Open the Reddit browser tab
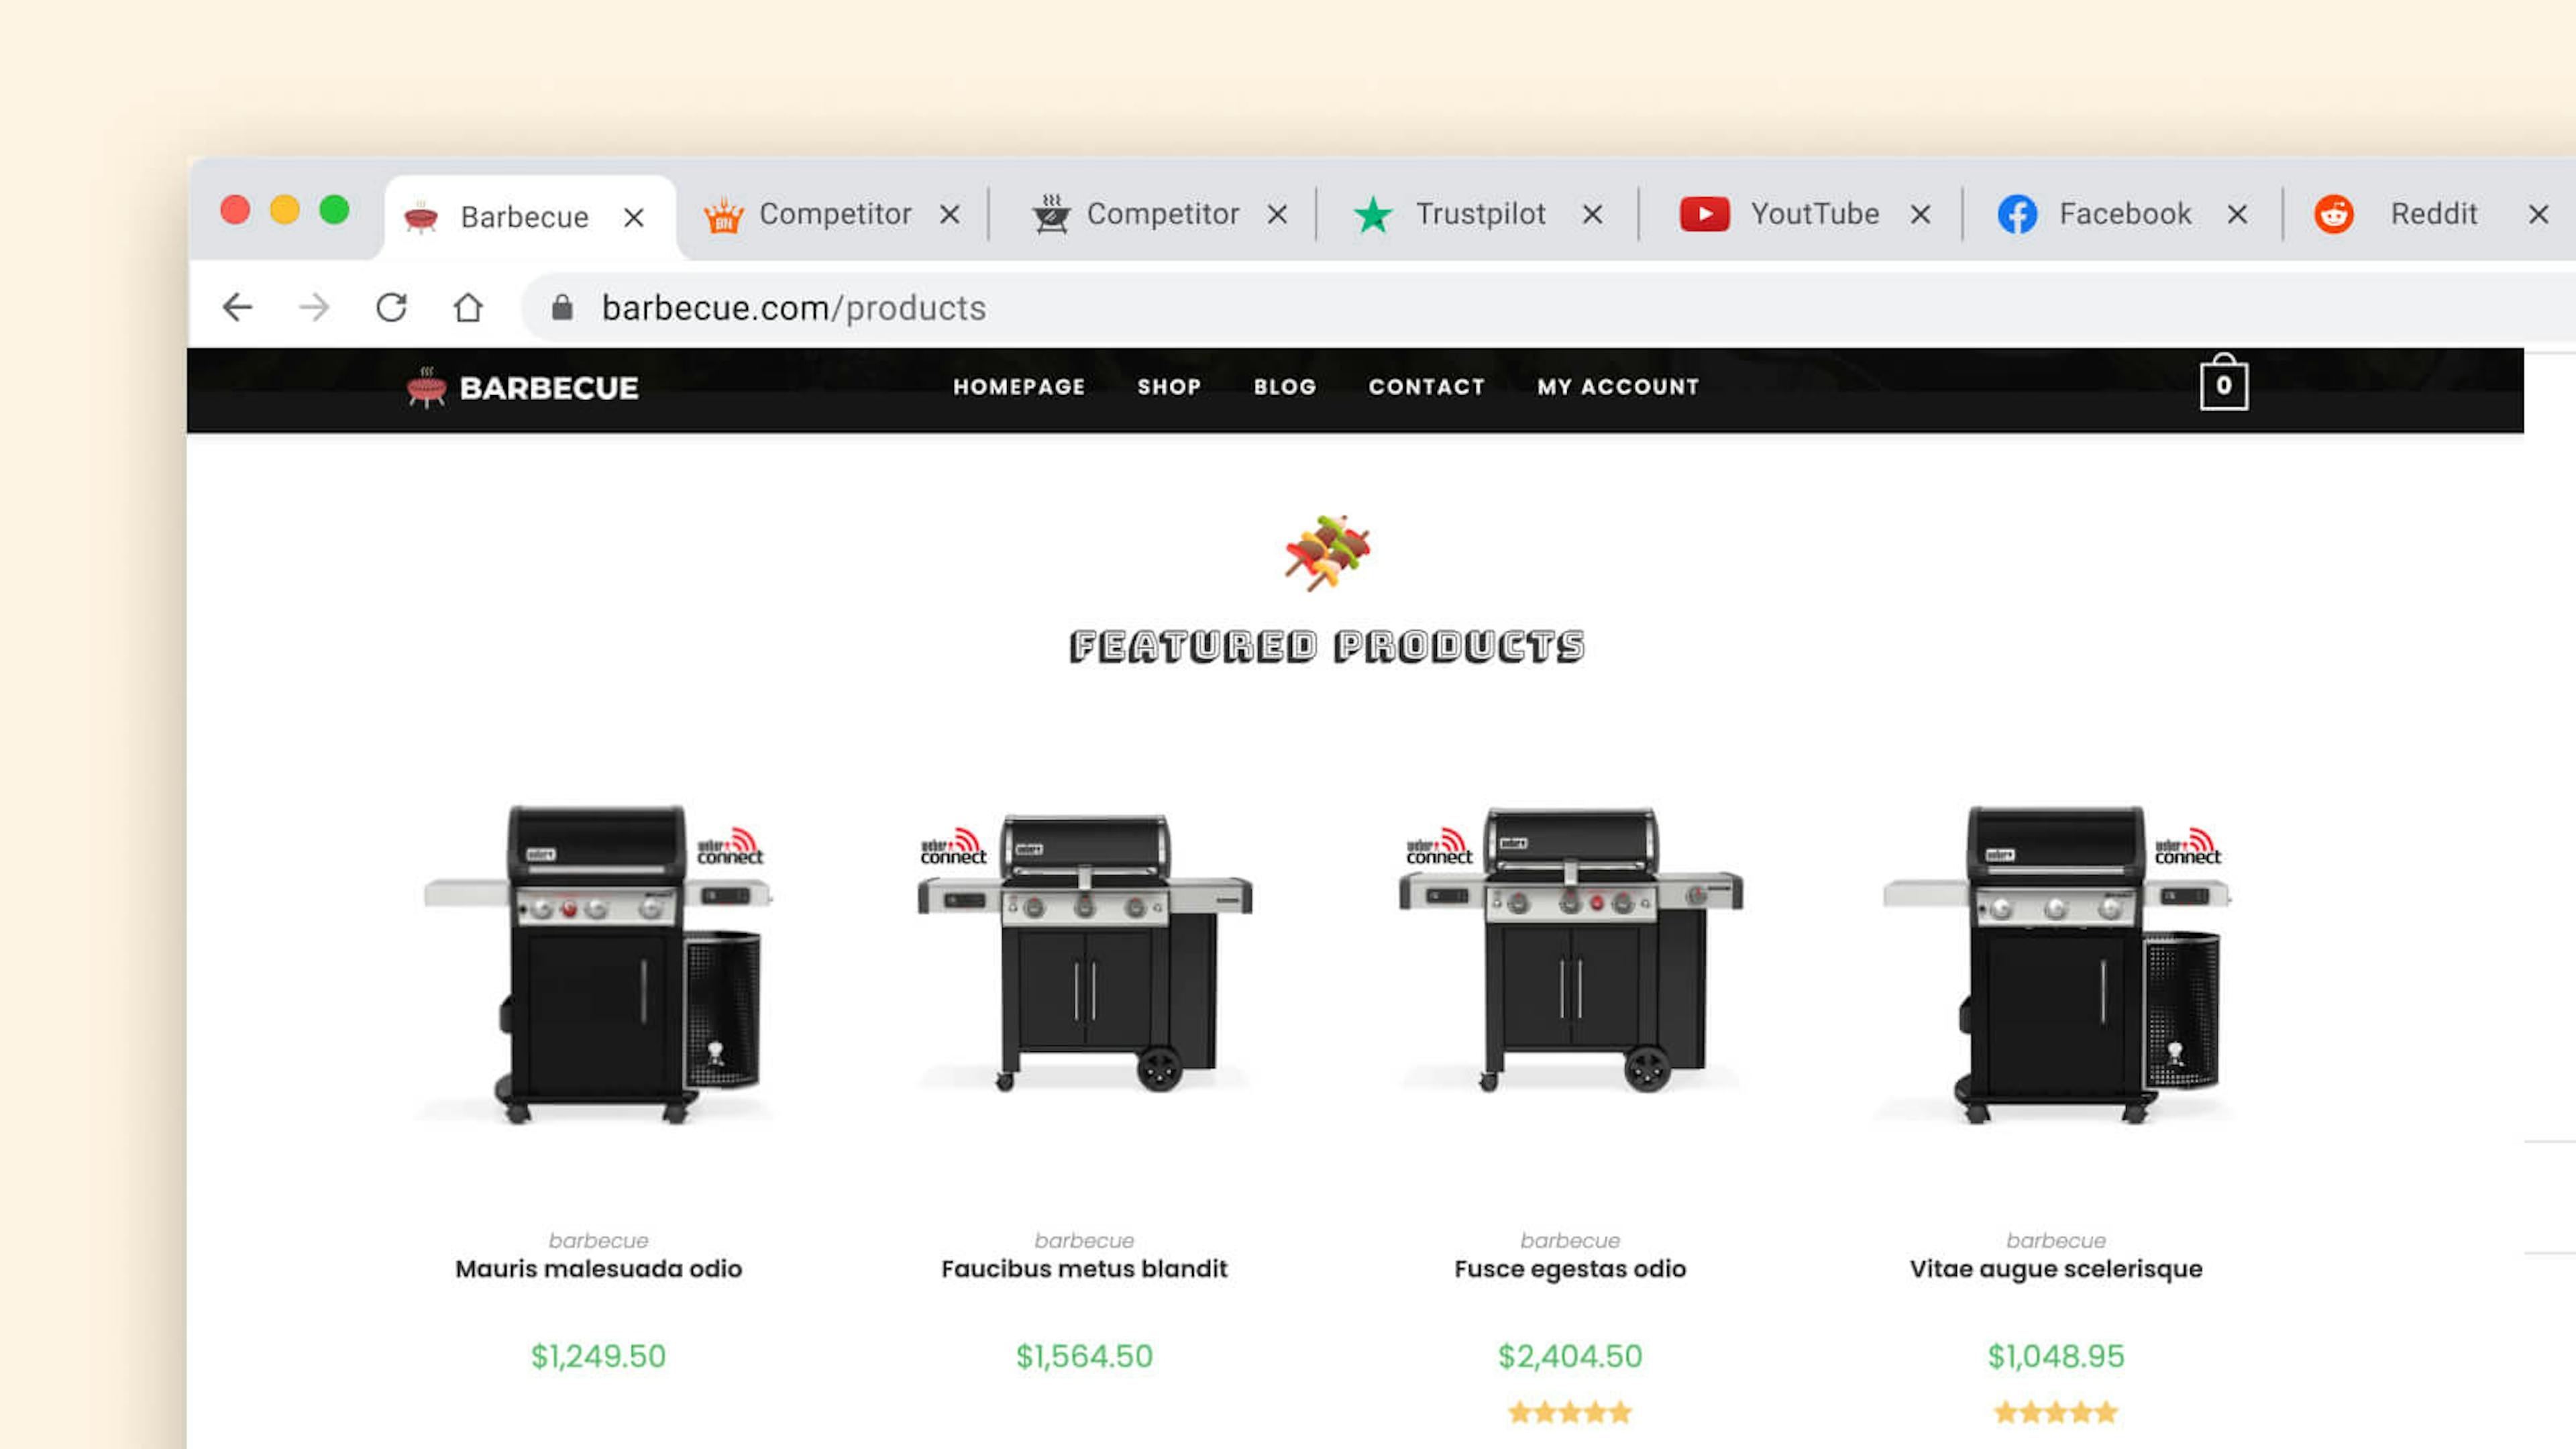2576x1449 pixels. pos(2397,214)
